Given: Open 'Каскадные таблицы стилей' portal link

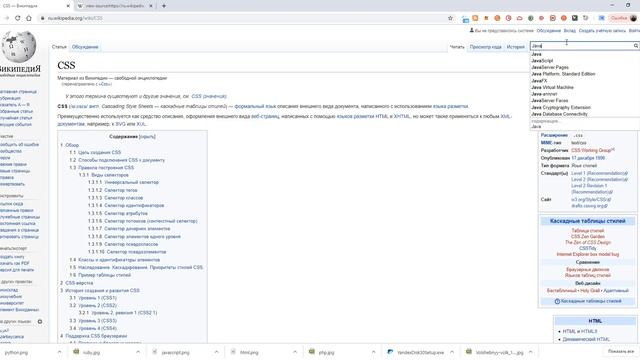Looking at the screenshot, I should click(x=591, y=301).
